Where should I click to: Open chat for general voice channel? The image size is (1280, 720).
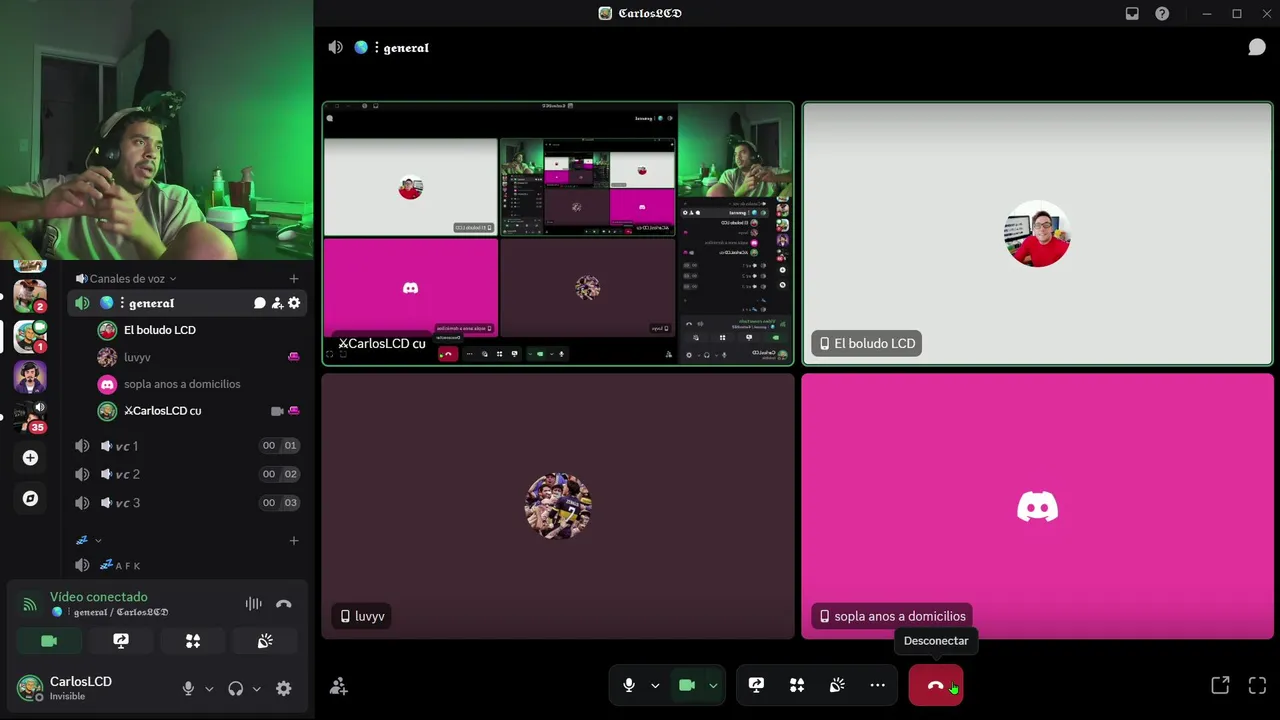pos(260,303)
